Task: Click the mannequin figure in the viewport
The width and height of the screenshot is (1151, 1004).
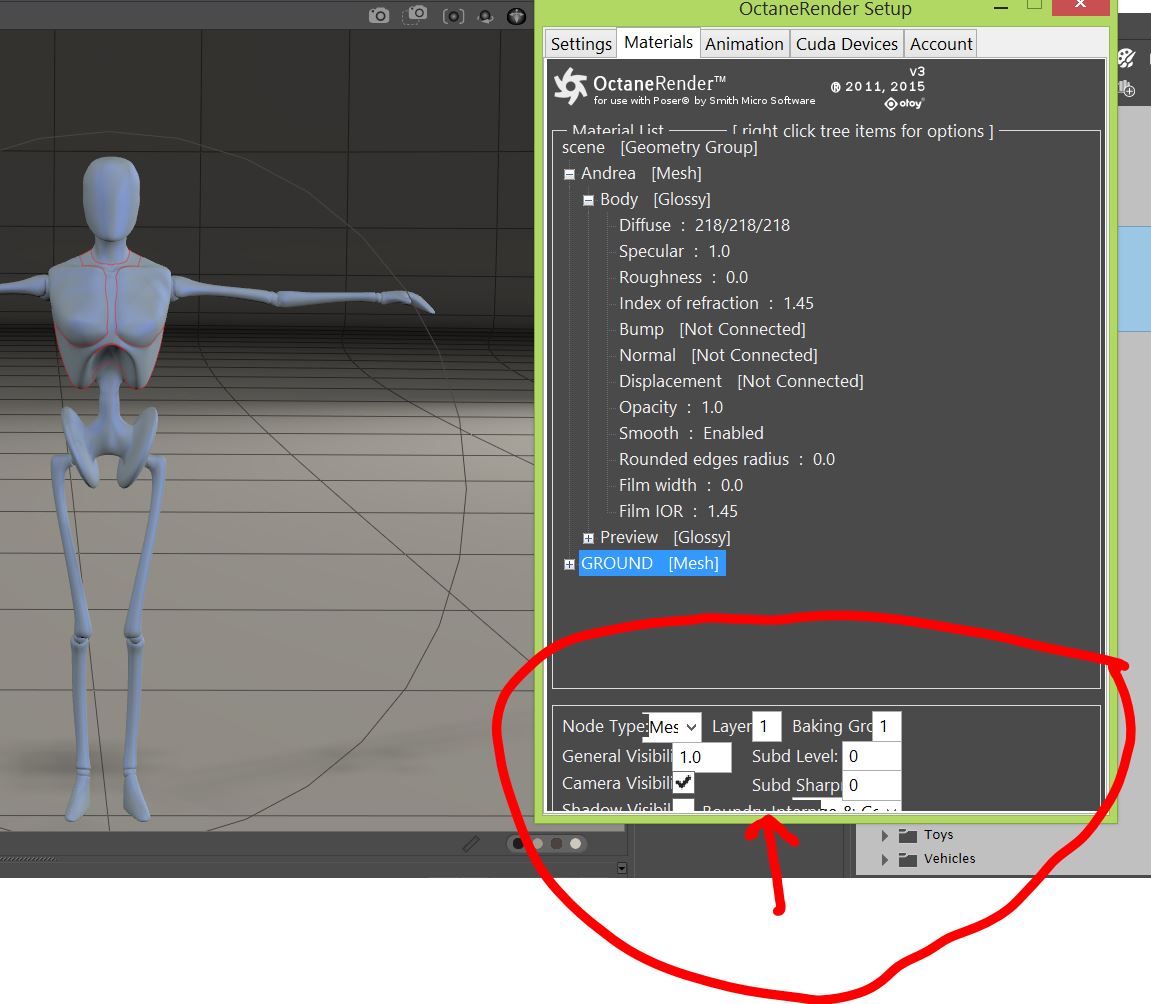Action: click(110, 308)
